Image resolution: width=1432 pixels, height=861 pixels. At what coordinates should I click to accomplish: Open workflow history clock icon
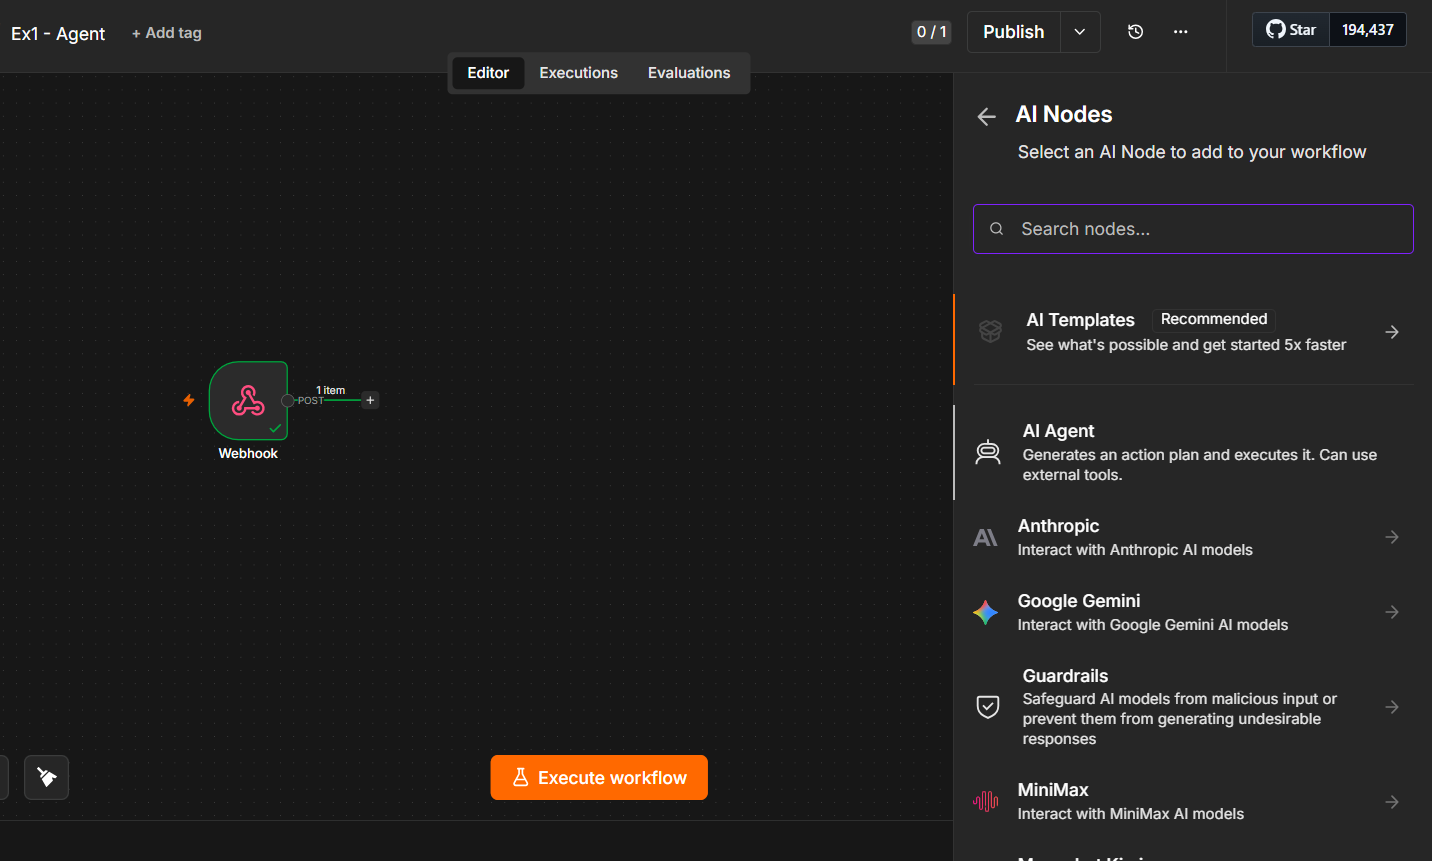(1135, 32)
